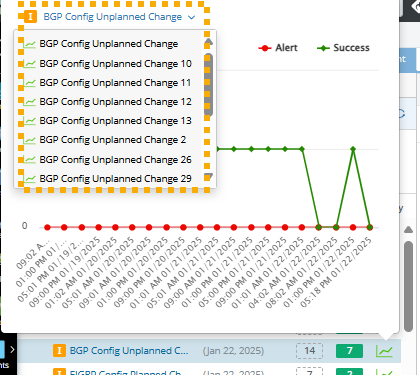Click the dropdown list scrollbar thumb
The image size is (420, 375).
click(x=208, y=84)
